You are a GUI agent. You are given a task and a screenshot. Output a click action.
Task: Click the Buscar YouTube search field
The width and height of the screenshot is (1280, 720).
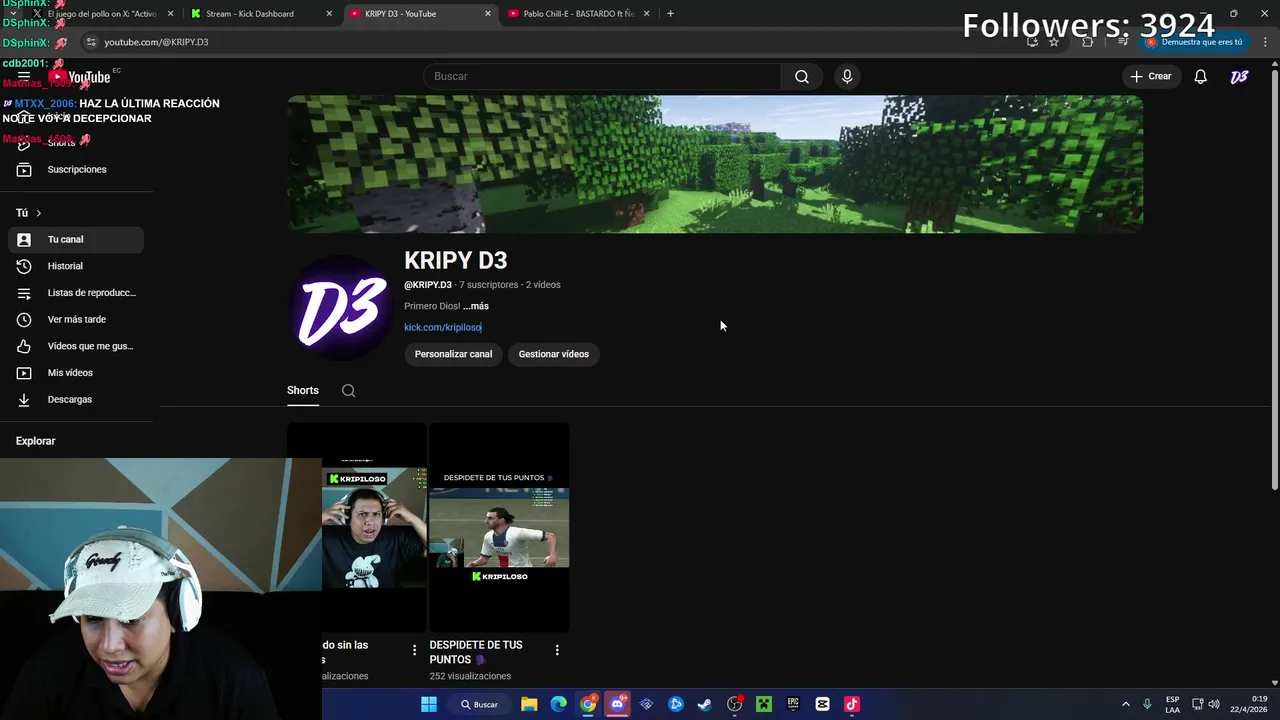tap(603, 77)
